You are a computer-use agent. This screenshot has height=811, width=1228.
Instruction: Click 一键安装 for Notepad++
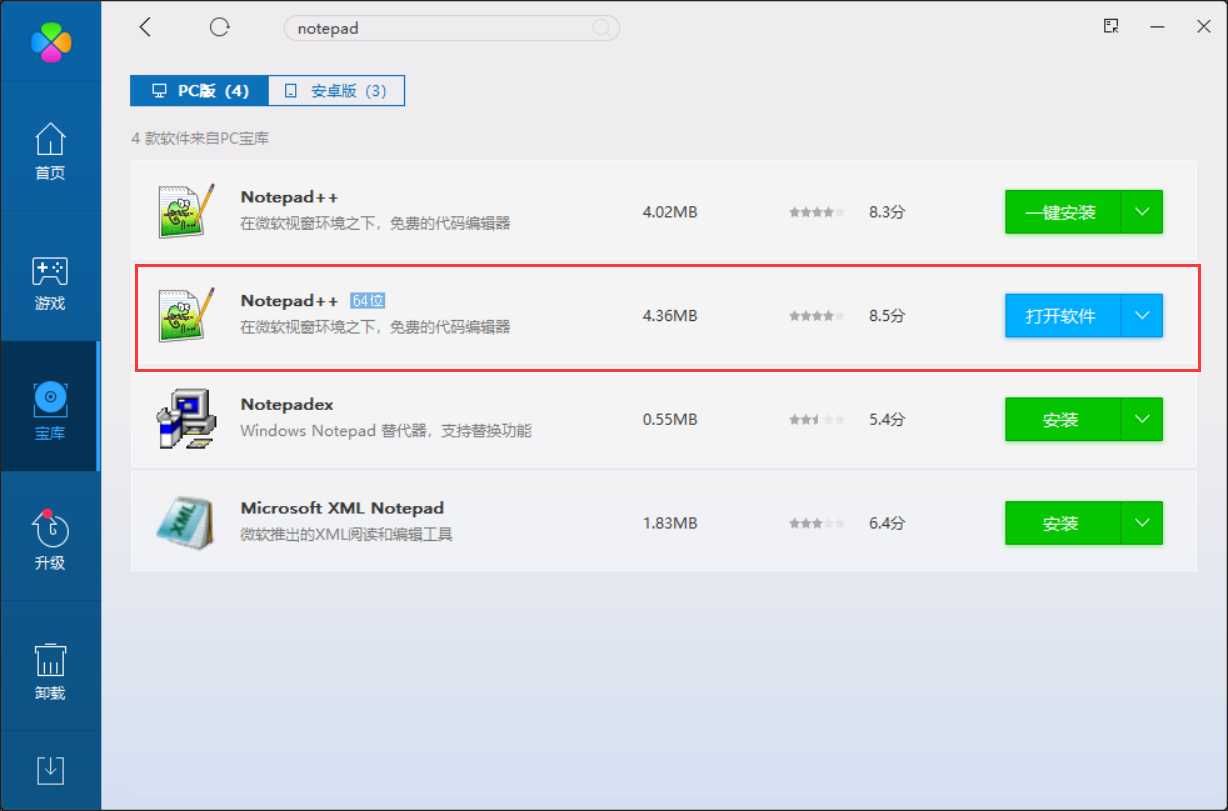(1063, 212)
